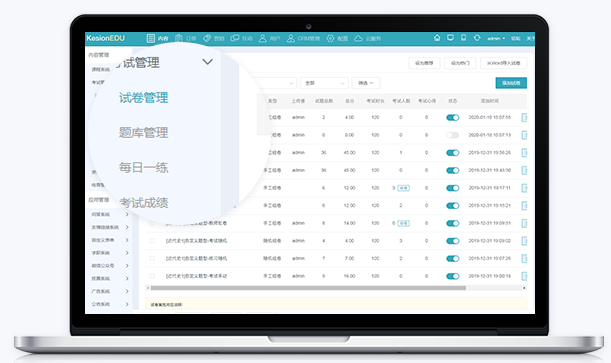Select 题库管理 in the magnified menu
This screenshot has height=363, width=611.
(143, 132)
